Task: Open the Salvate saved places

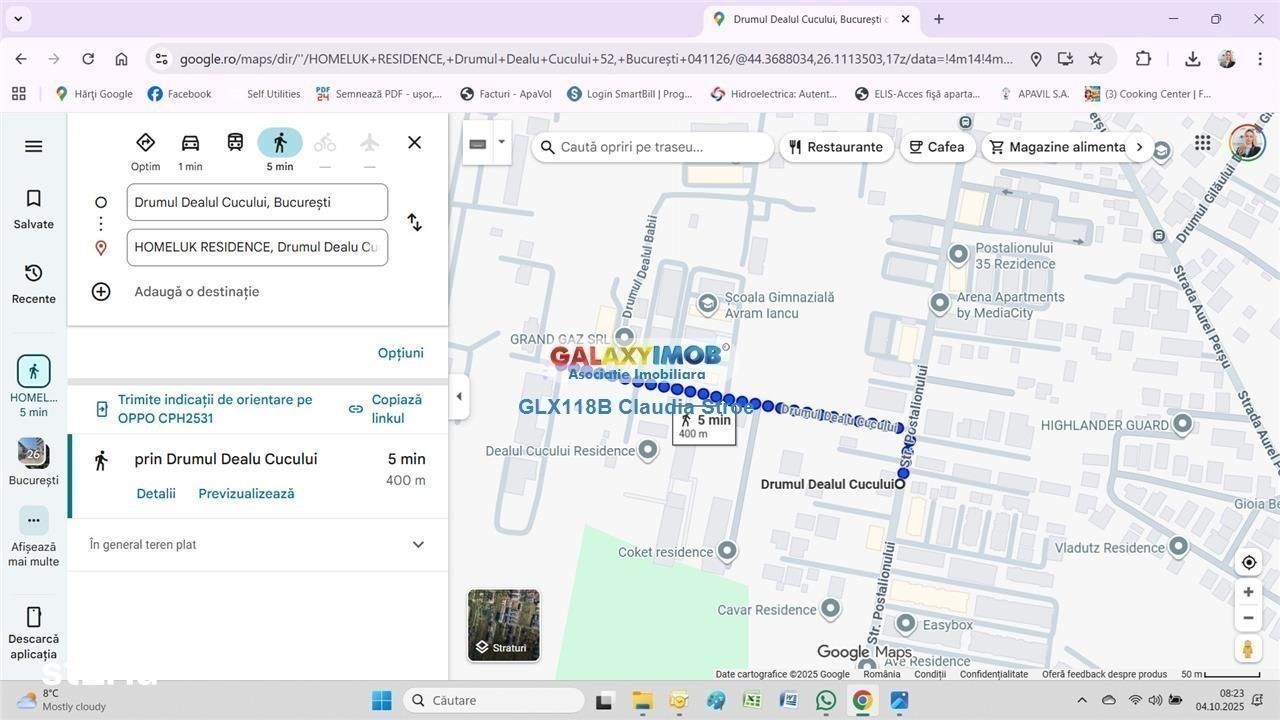Action: (33, 209)
